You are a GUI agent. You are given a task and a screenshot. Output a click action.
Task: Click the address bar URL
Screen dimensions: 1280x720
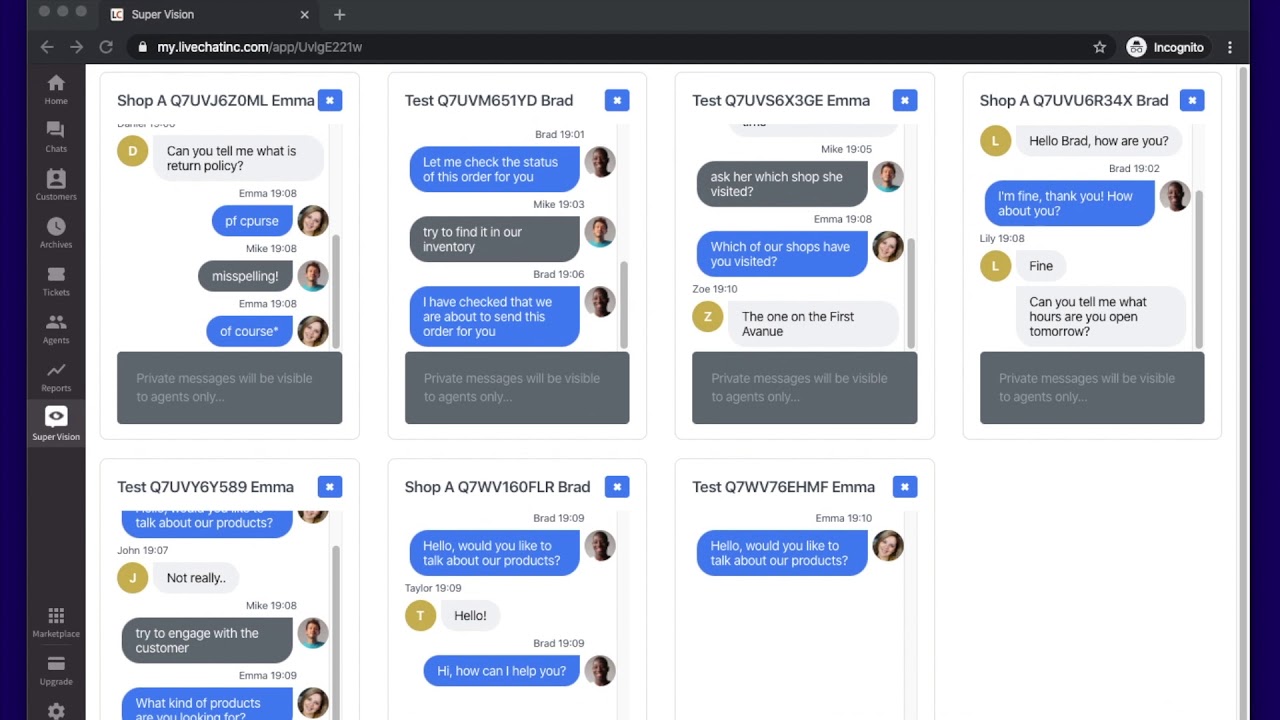coord(259,47)
